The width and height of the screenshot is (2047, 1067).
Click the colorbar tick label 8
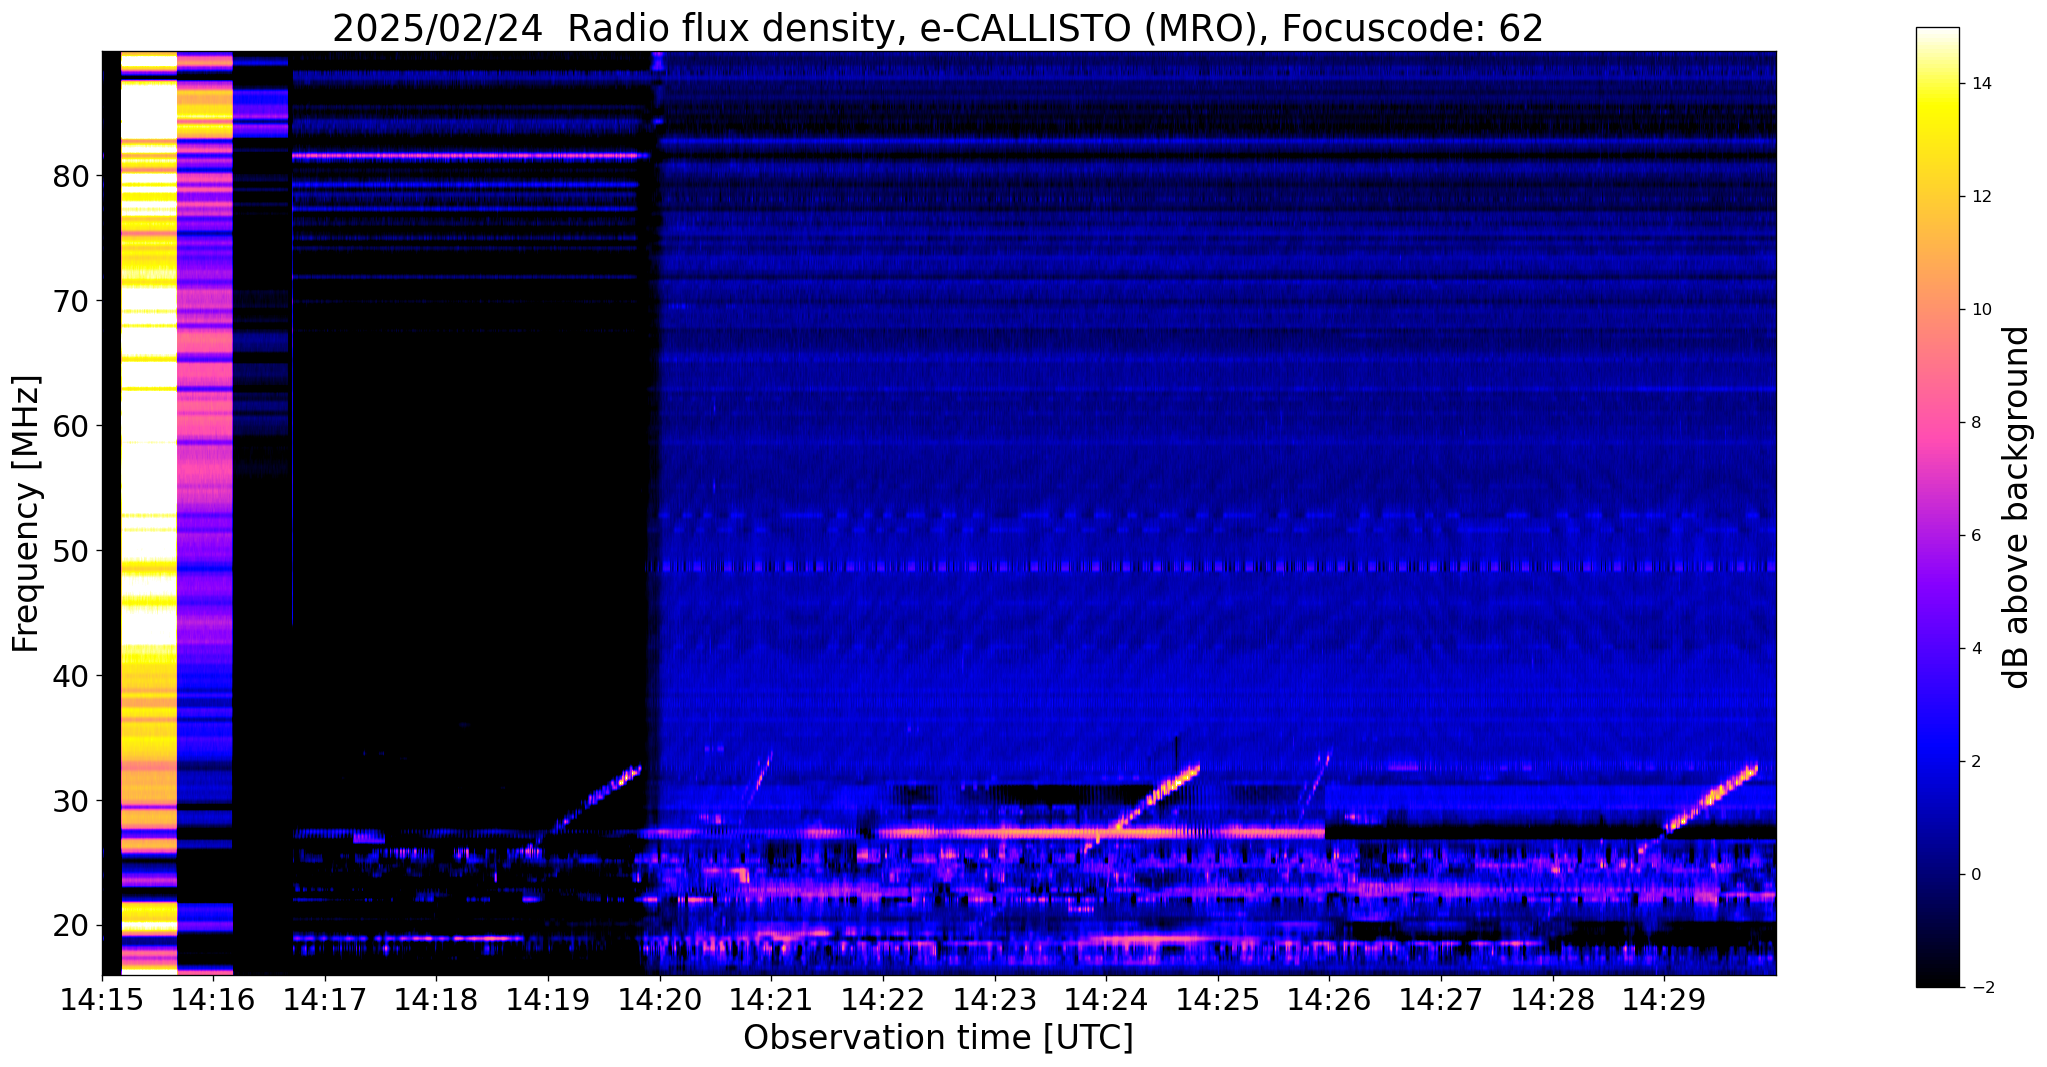pyautogui.click(x=1976, y=423)
